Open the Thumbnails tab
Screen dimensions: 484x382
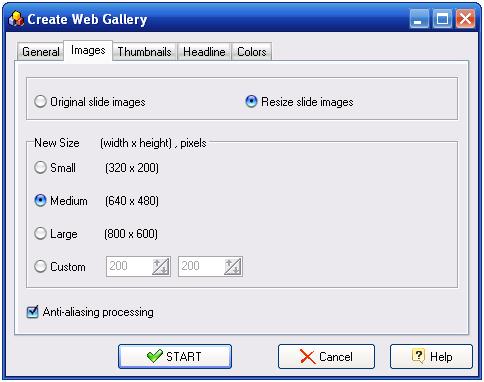144,52
